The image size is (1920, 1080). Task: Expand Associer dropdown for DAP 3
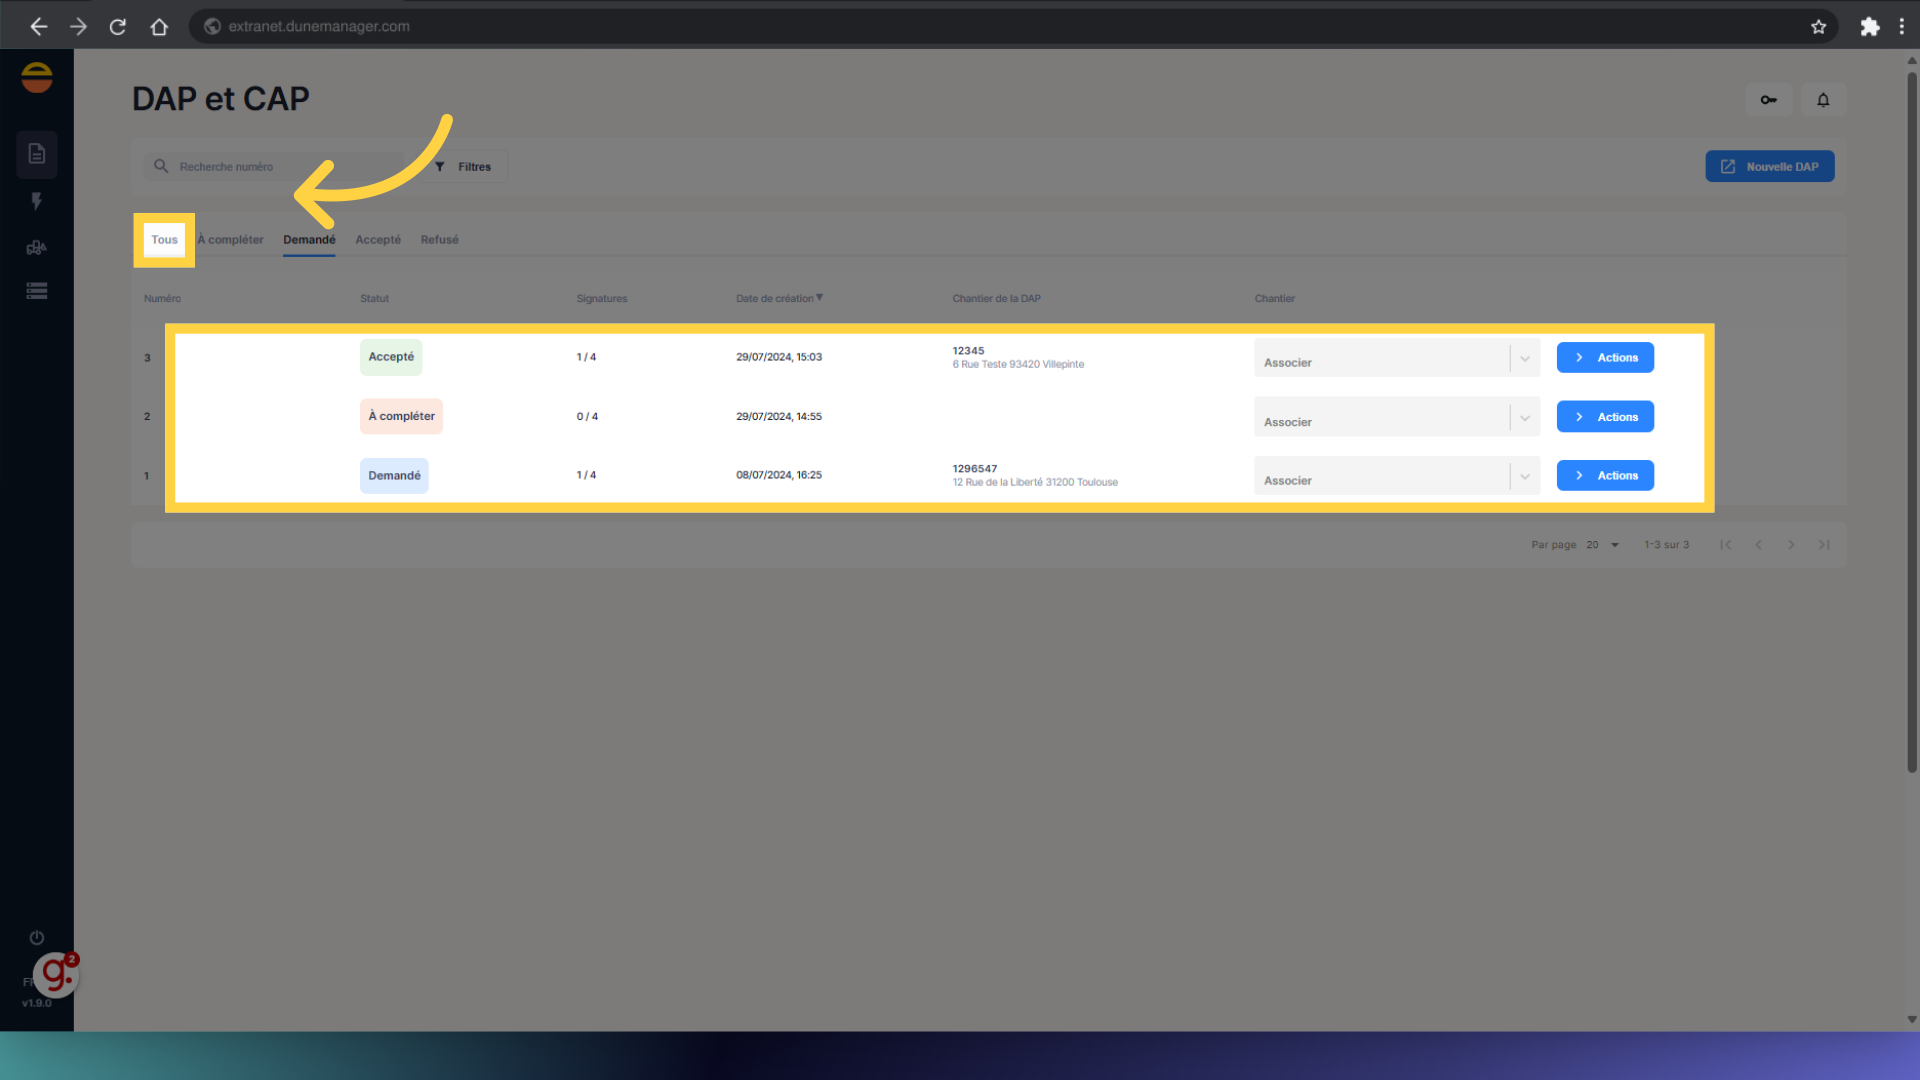pyautogui.click(x=1524, y=359)
